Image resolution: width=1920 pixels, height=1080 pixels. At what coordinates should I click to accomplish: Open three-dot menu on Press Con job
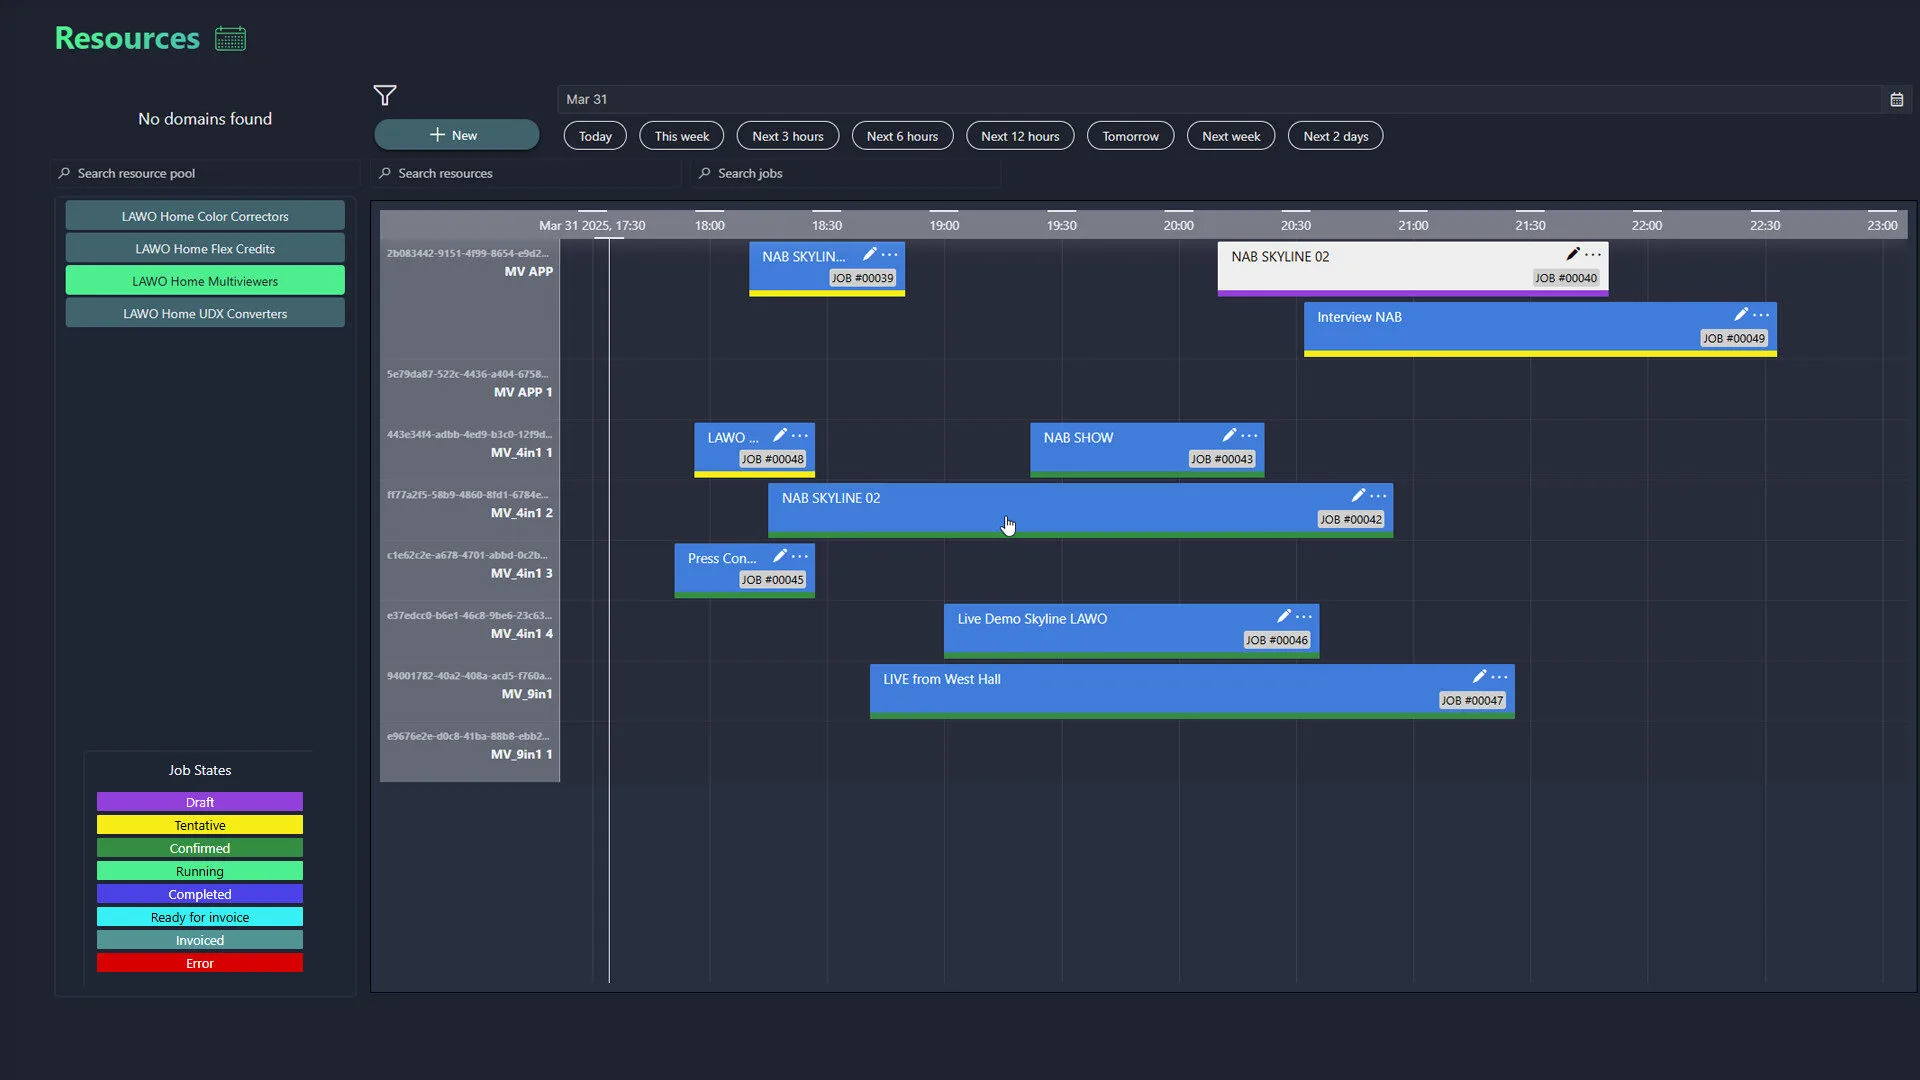(800, 556)
